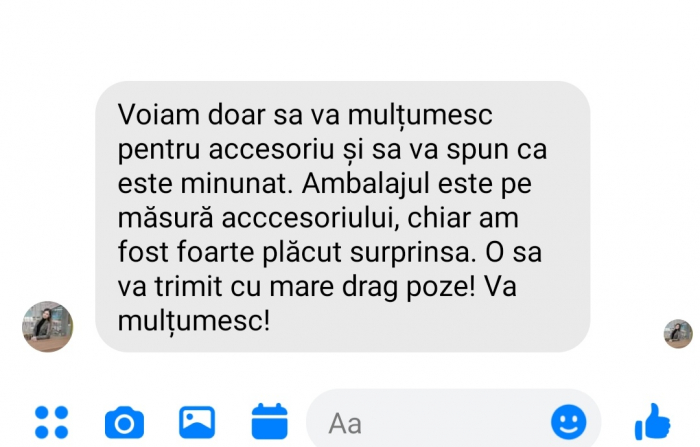
Task: Focus the Aa message input field
Action: 454,422
